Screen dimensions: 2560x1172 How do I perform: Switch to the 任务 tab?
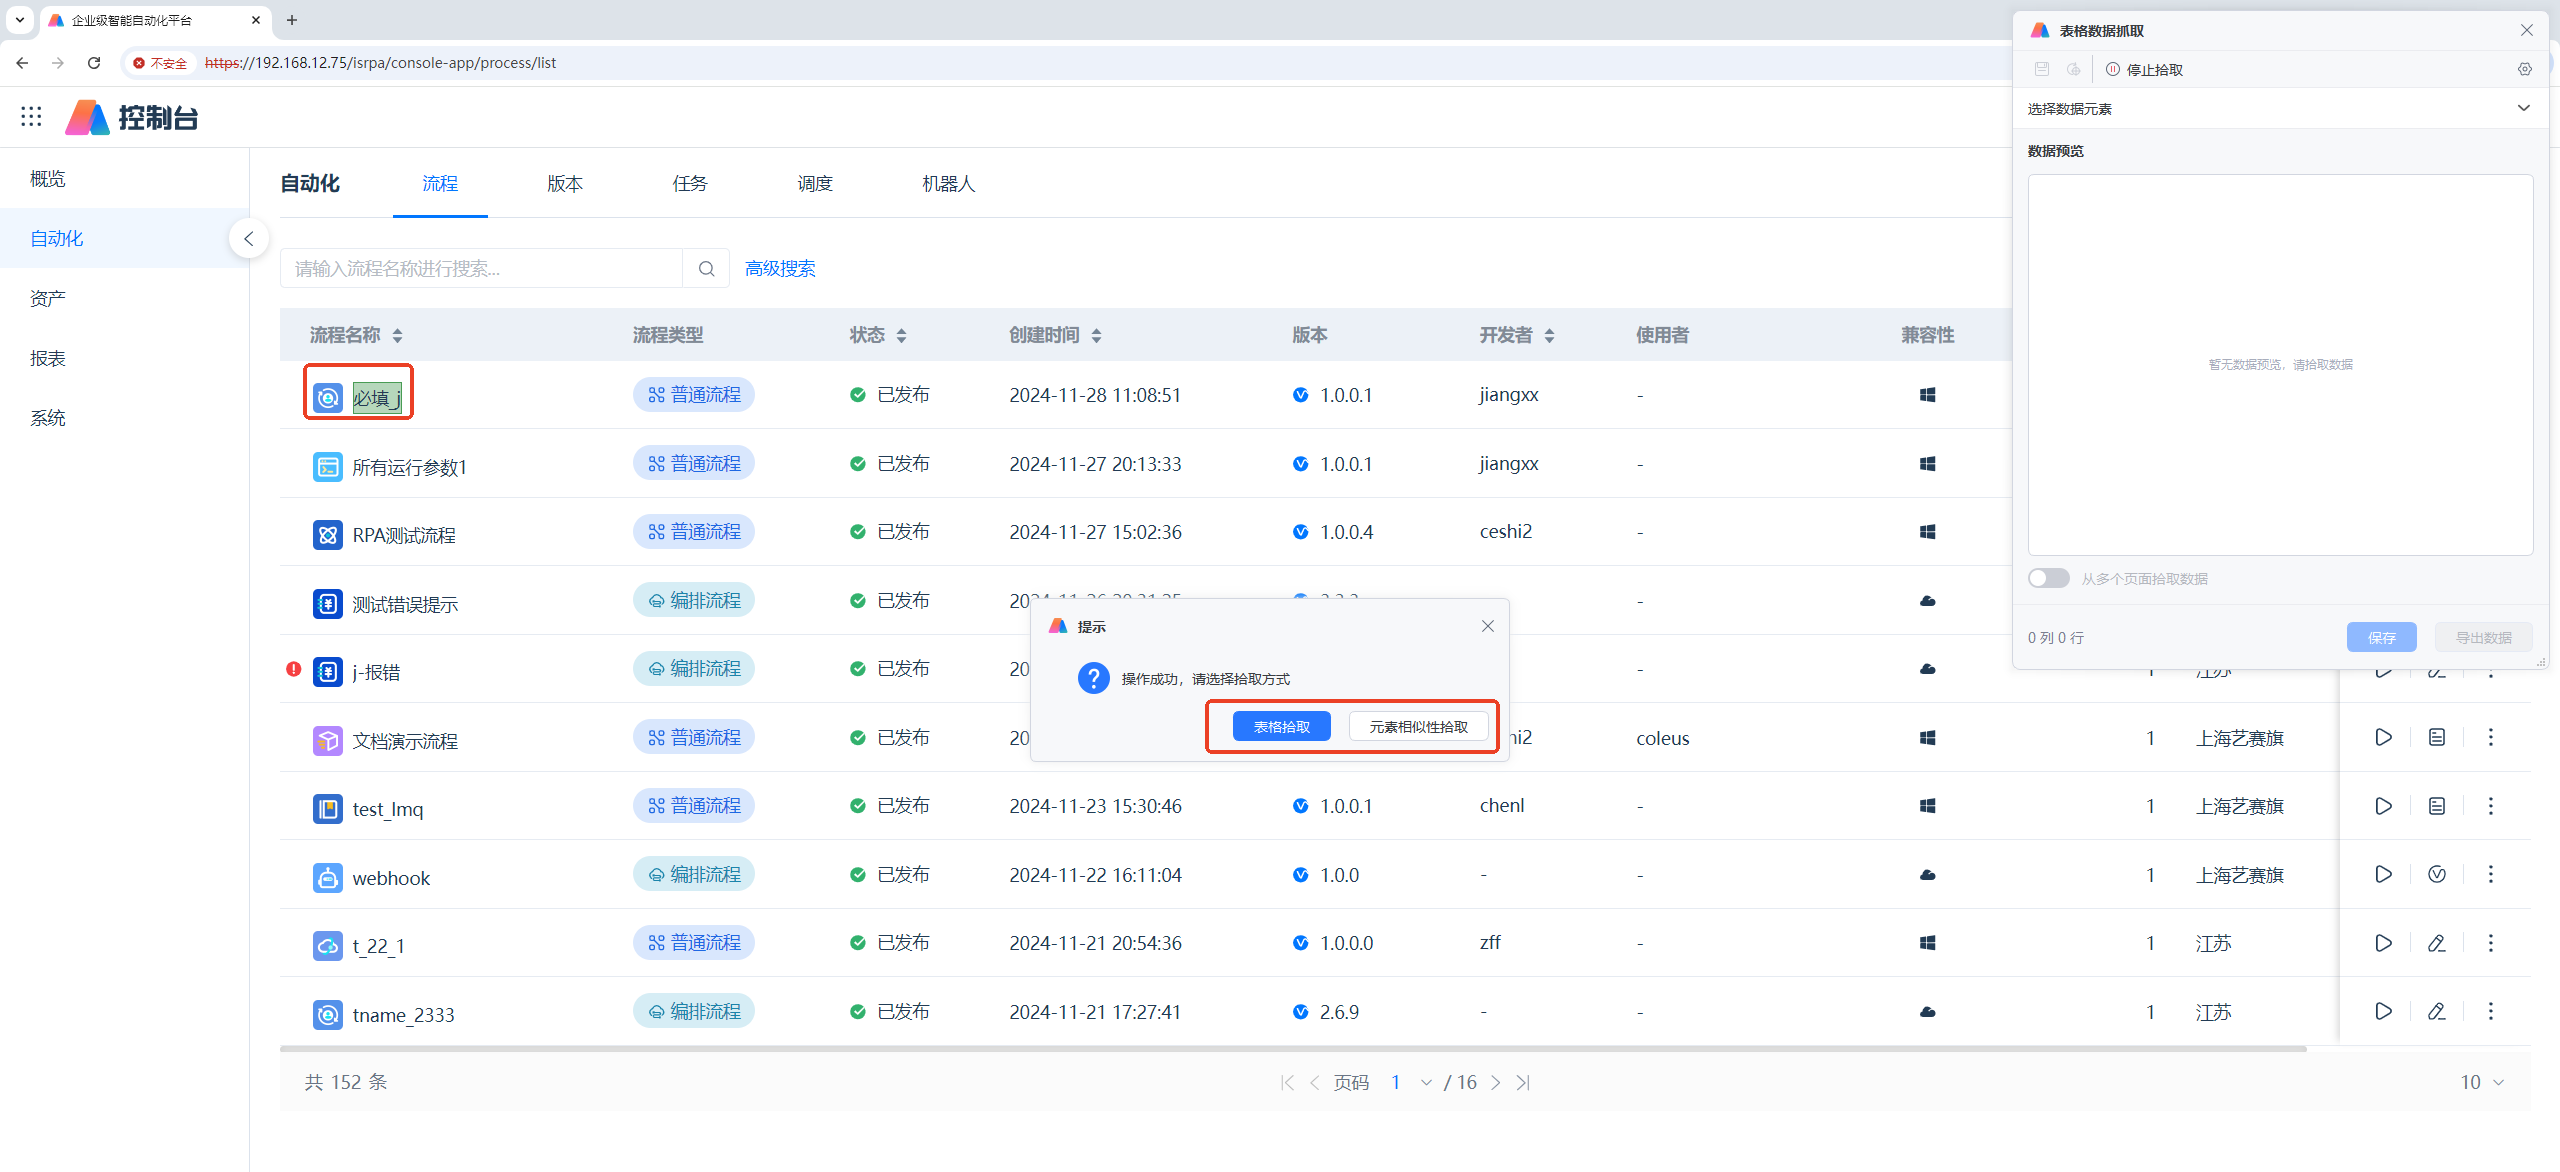[690, 184]
